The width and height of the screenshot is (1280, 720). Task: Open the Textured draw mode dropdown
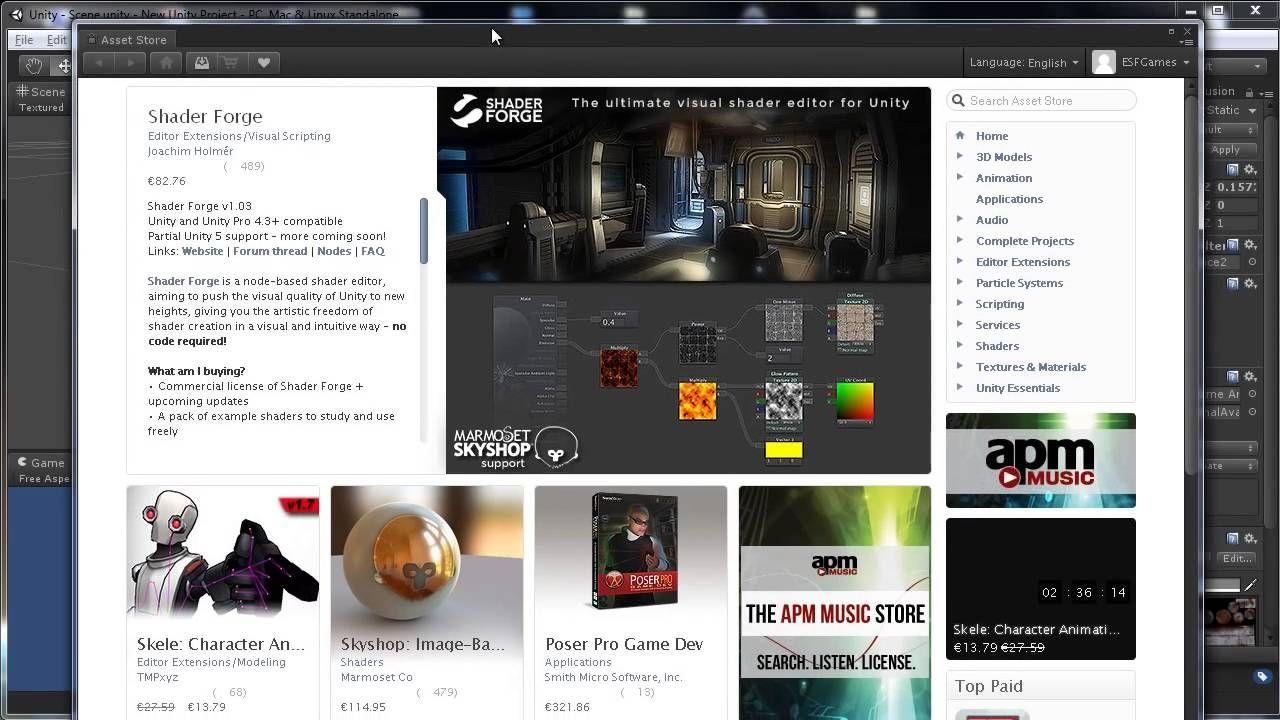41,107
